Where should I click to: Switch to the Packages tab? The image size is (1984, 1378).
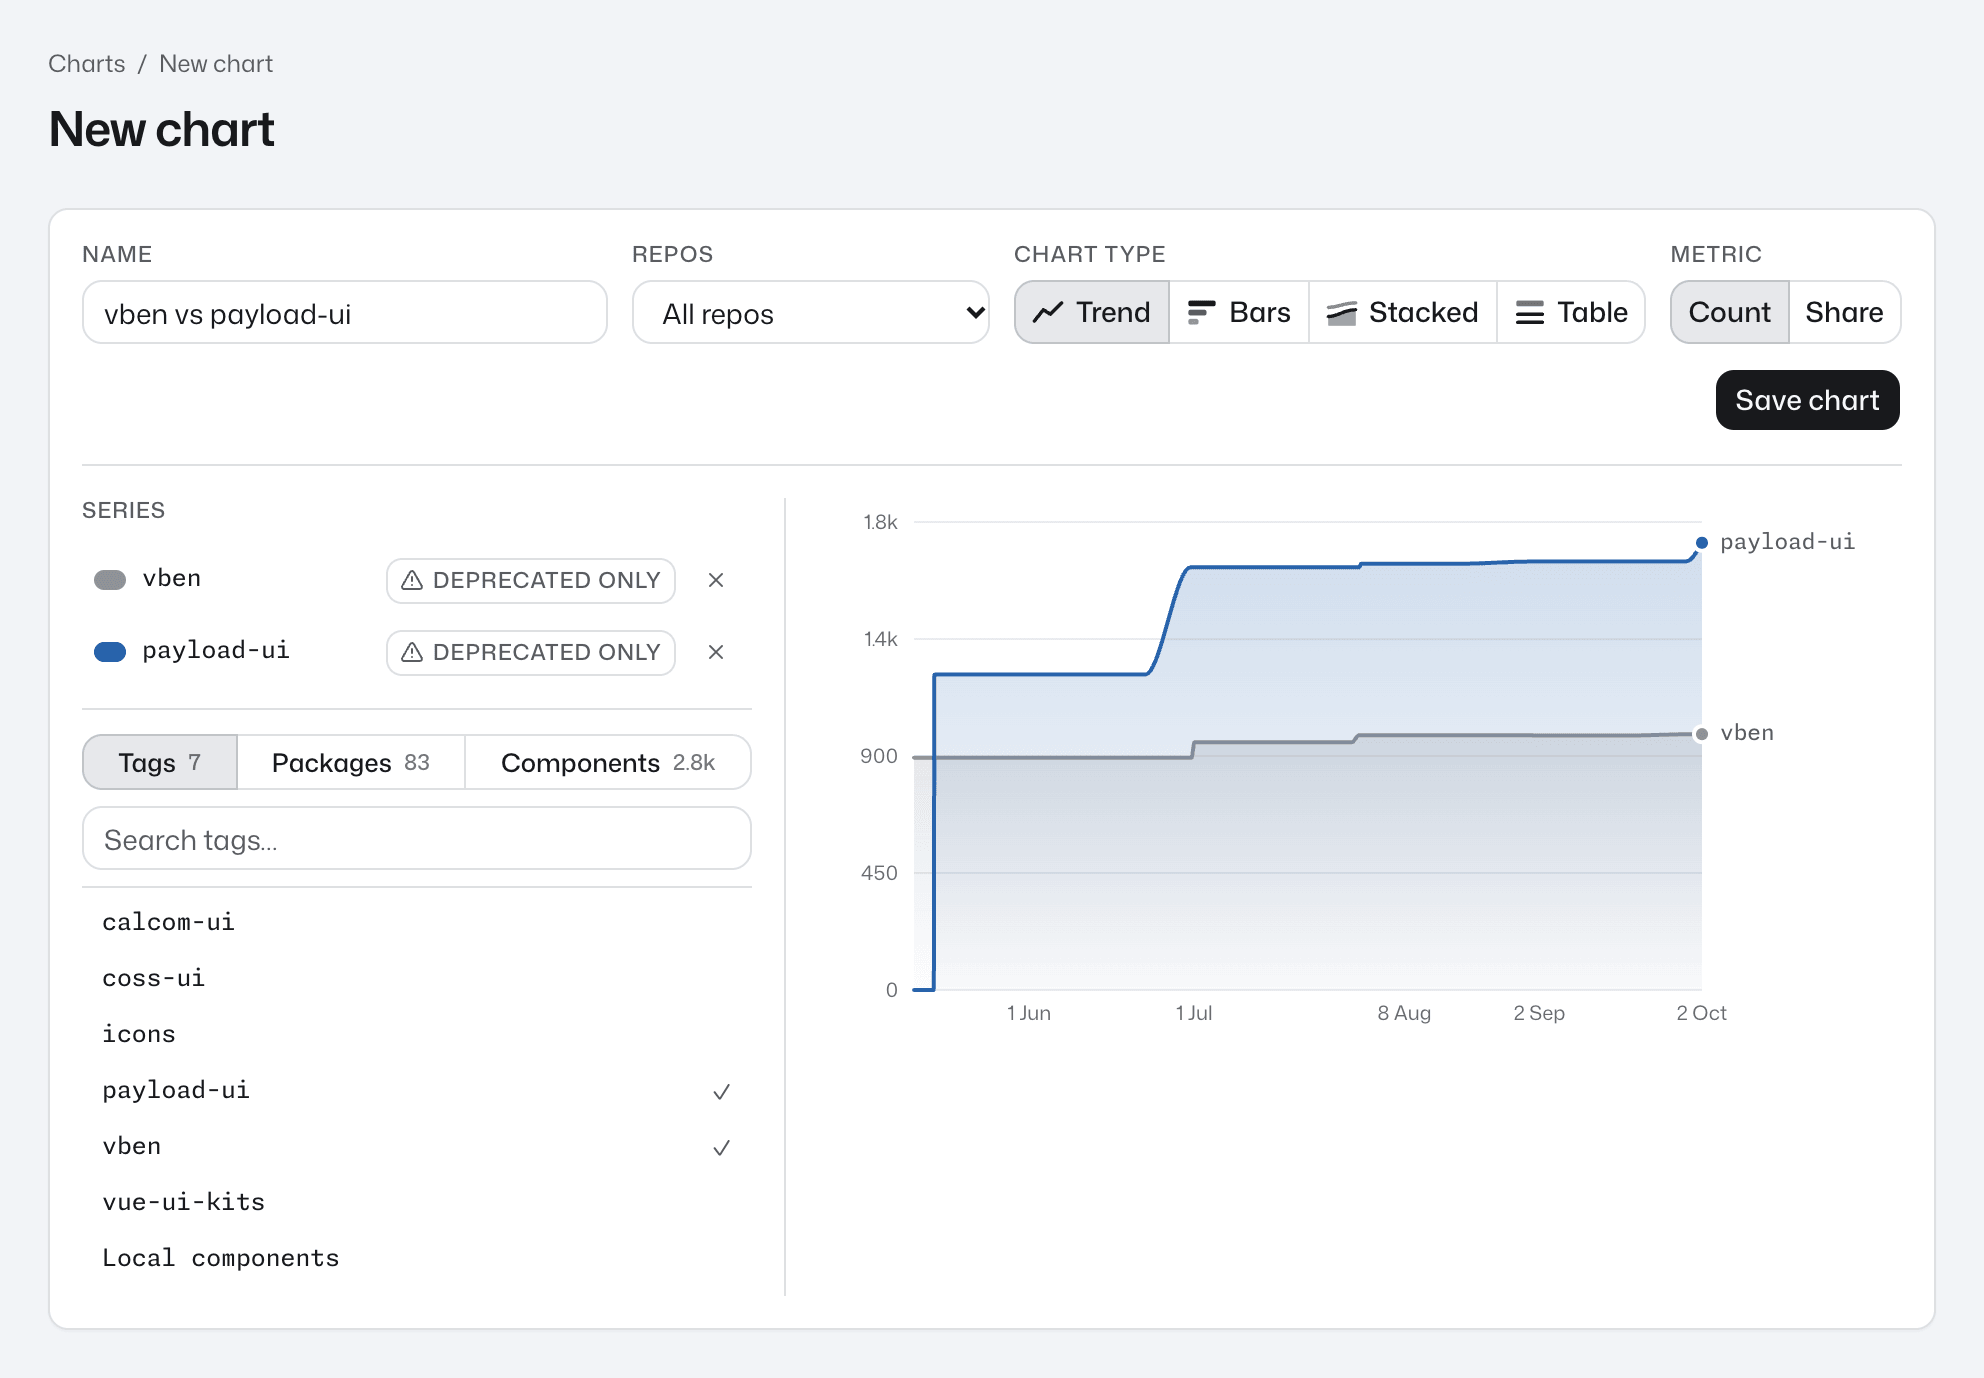coord(351,763)
